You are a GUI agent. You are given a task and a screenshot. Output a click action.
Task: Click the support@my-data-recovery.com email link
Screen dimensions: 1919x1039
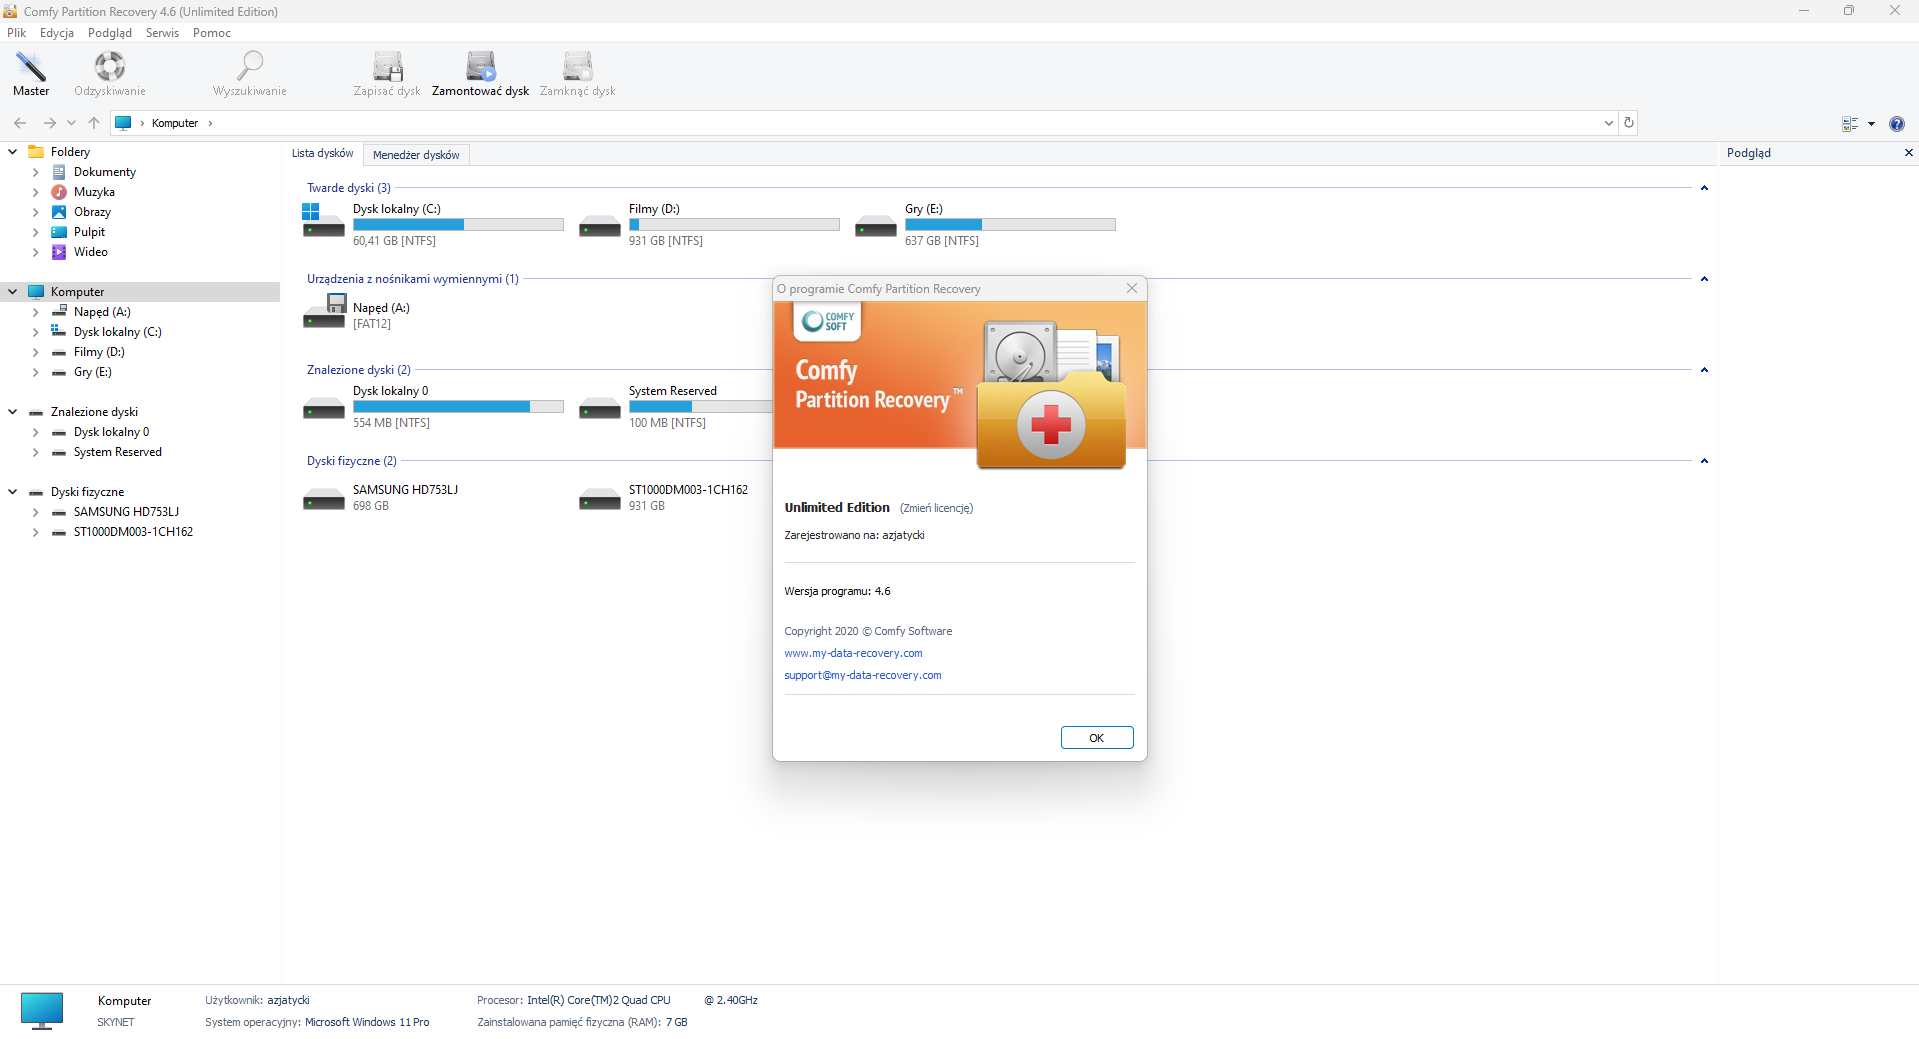click(863, 675)
